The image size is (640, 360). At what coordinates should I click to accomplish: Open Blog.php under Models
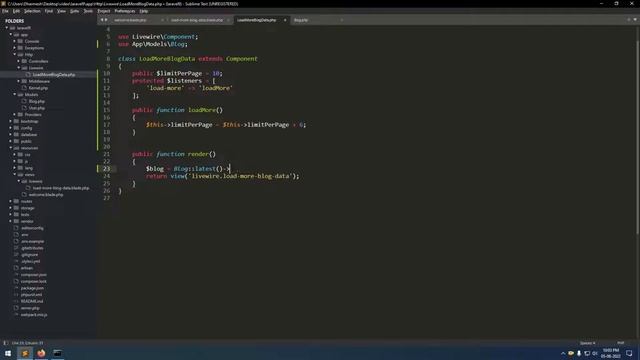37,101
